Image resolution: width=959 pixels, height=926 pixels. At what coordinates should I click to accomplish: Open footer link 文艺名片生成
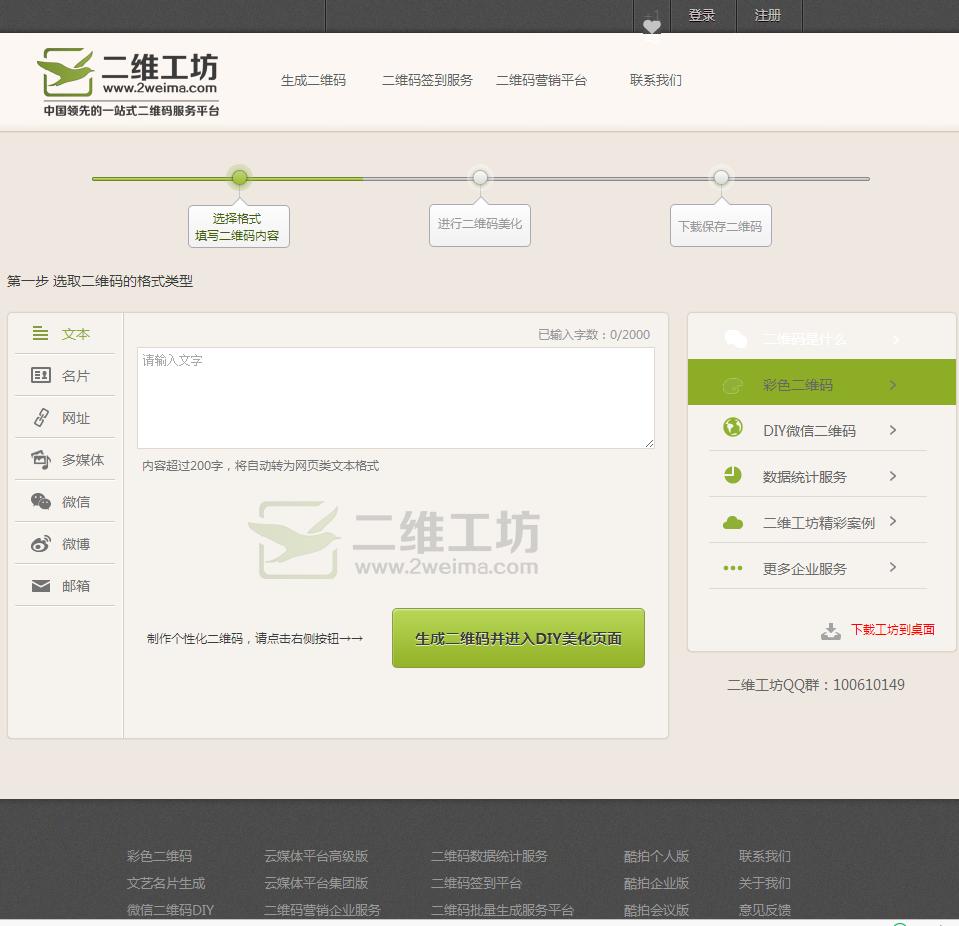click(166, 883)
